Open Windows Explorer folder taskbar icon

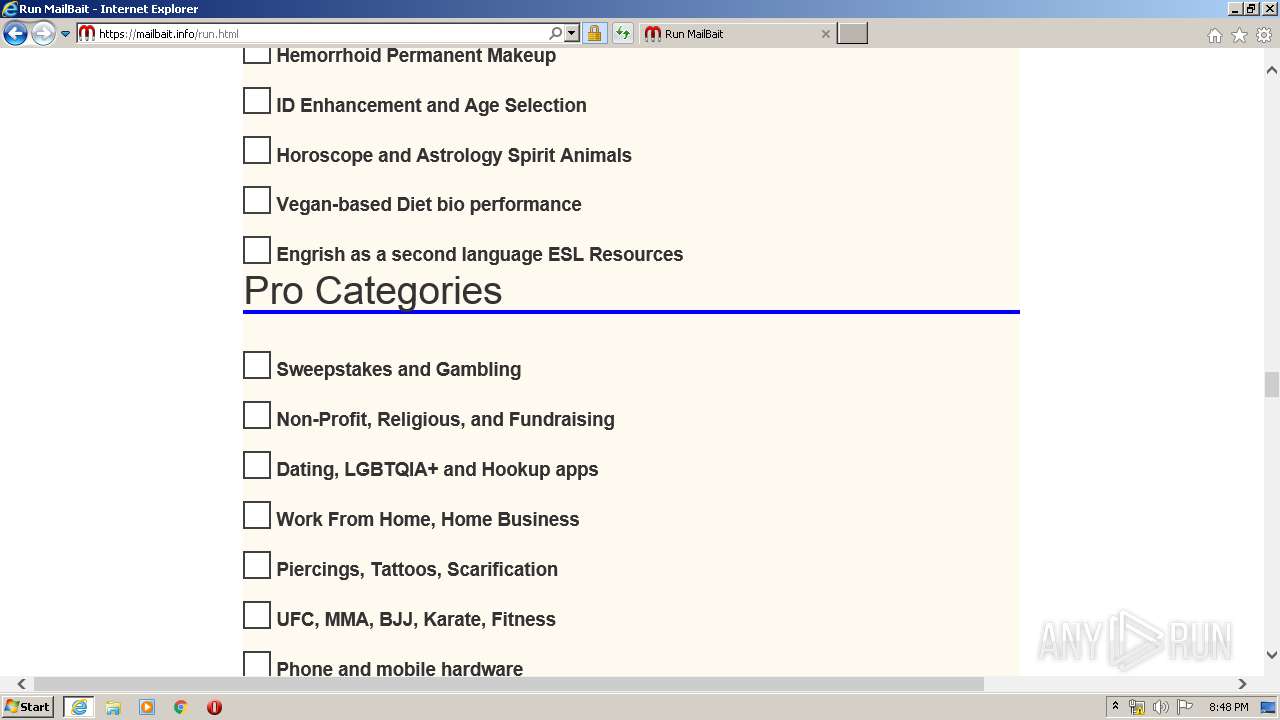click(113, 707)
